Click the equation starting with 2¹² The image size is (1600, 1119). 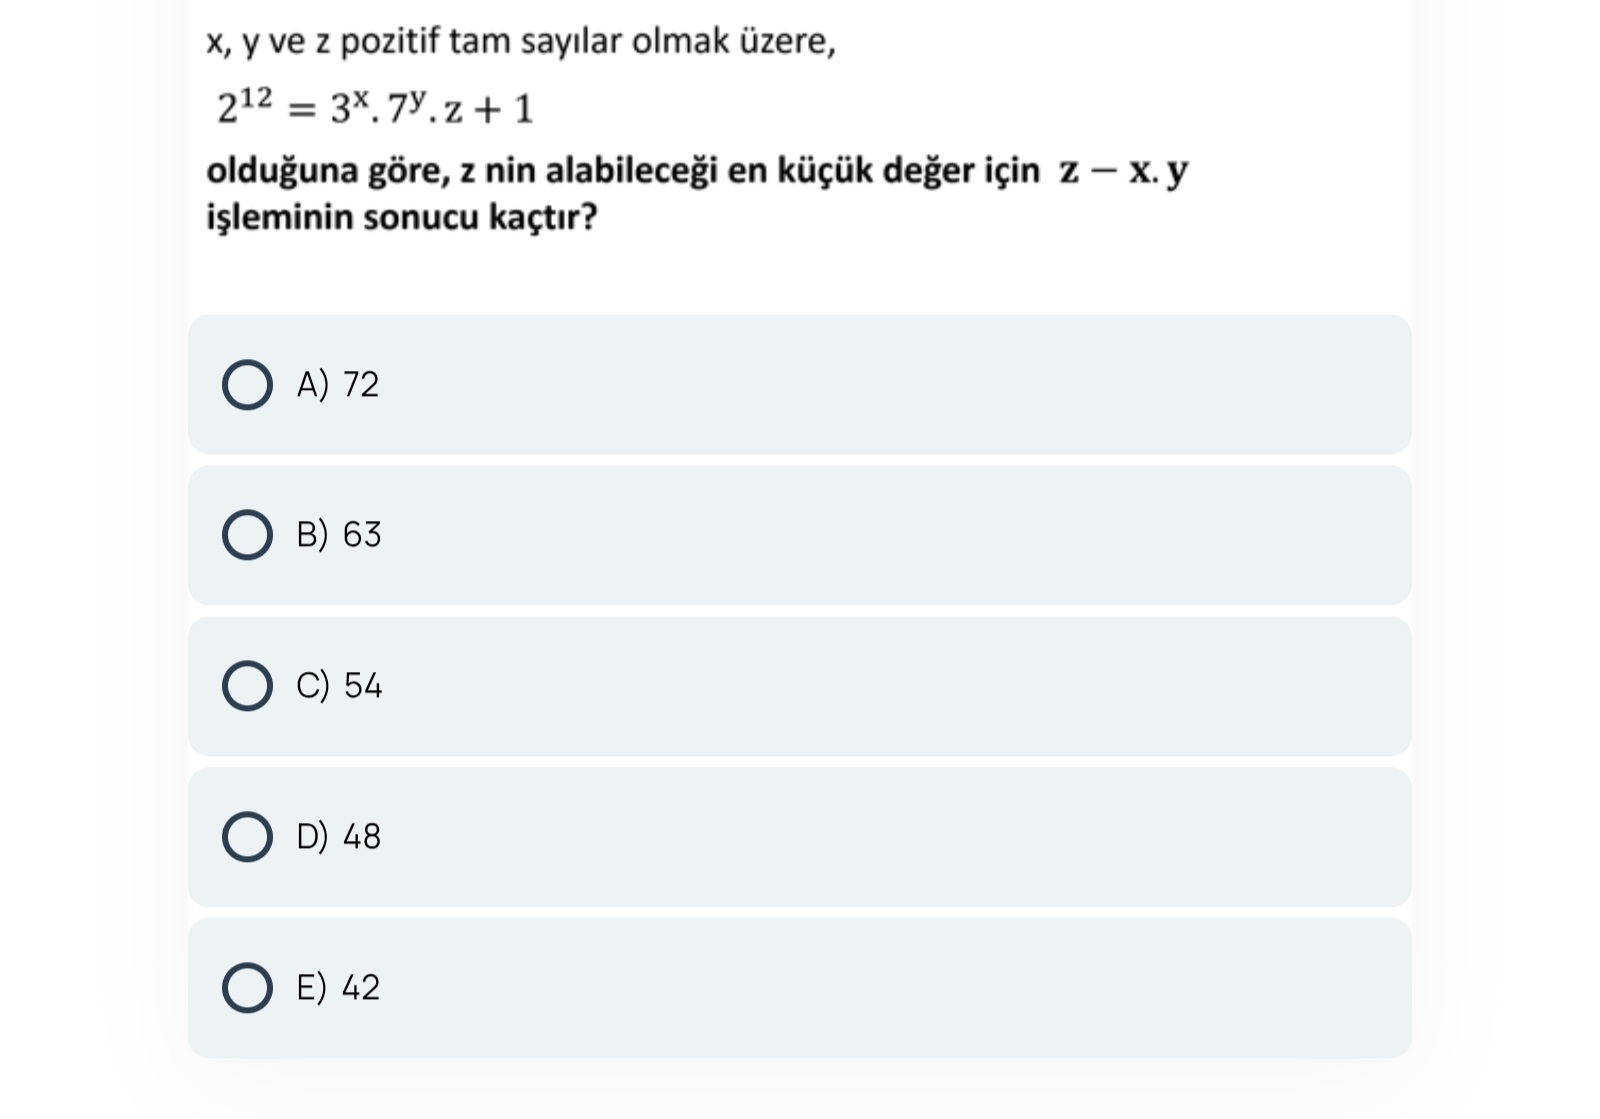point(375,108)
